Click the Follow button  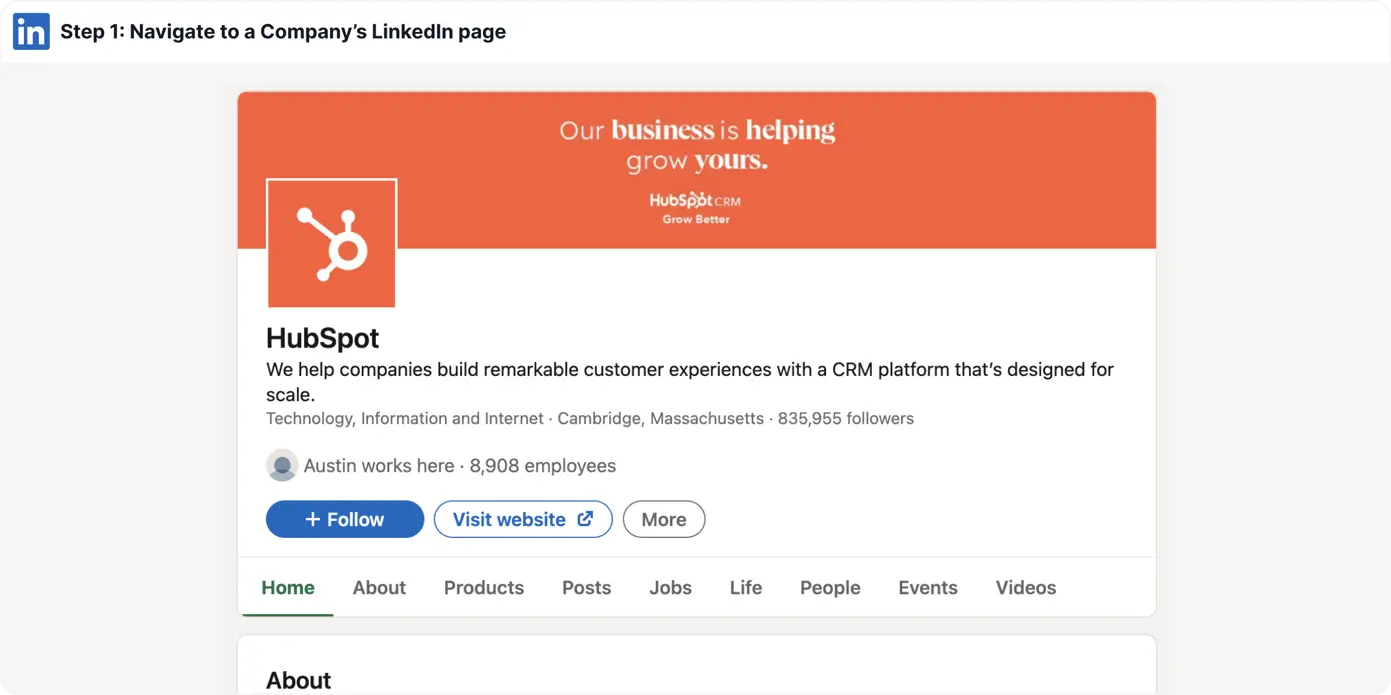click(x=345, y=519)
